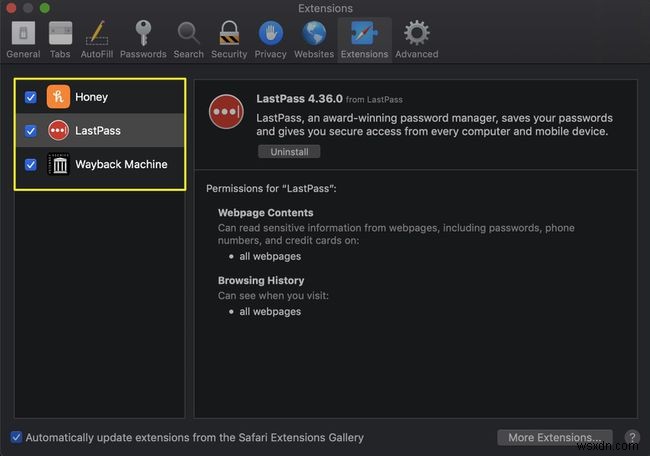Click the Honey extension icon
Screen dimensions: 650x456
coord(58,97)
